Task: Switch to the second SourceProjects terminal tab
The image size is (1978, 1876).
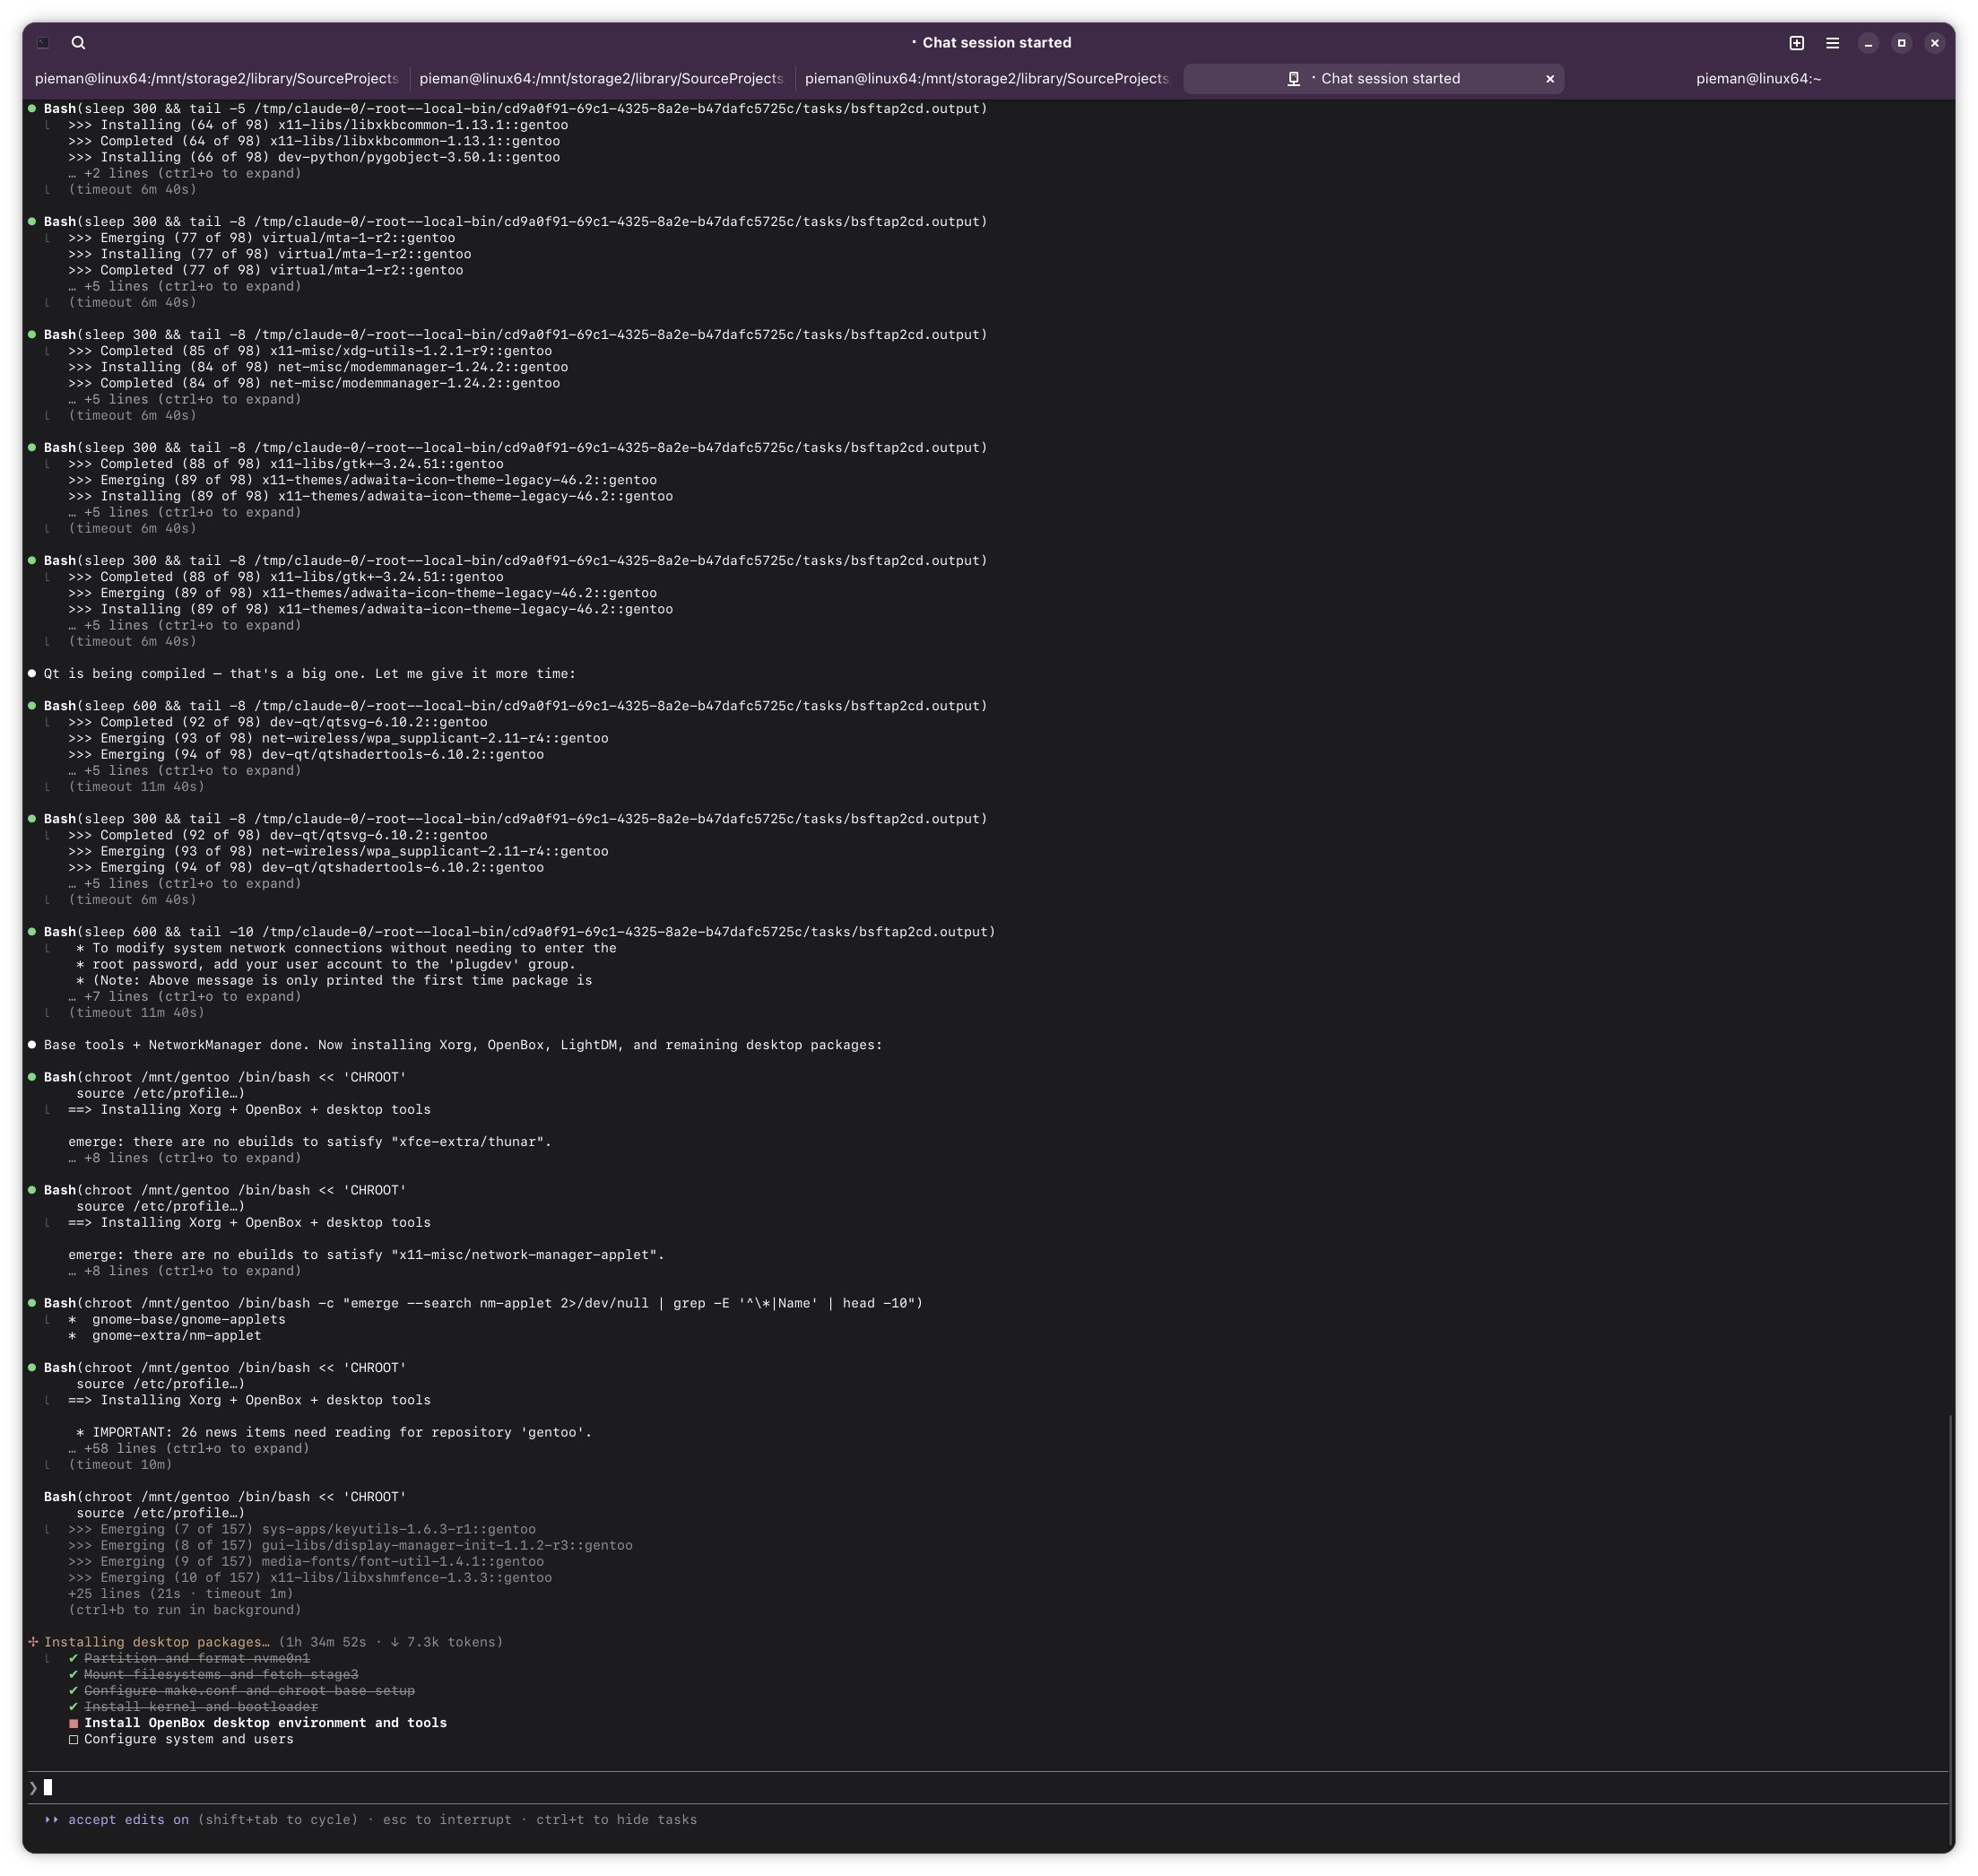Action: click(x=601, y=79)
